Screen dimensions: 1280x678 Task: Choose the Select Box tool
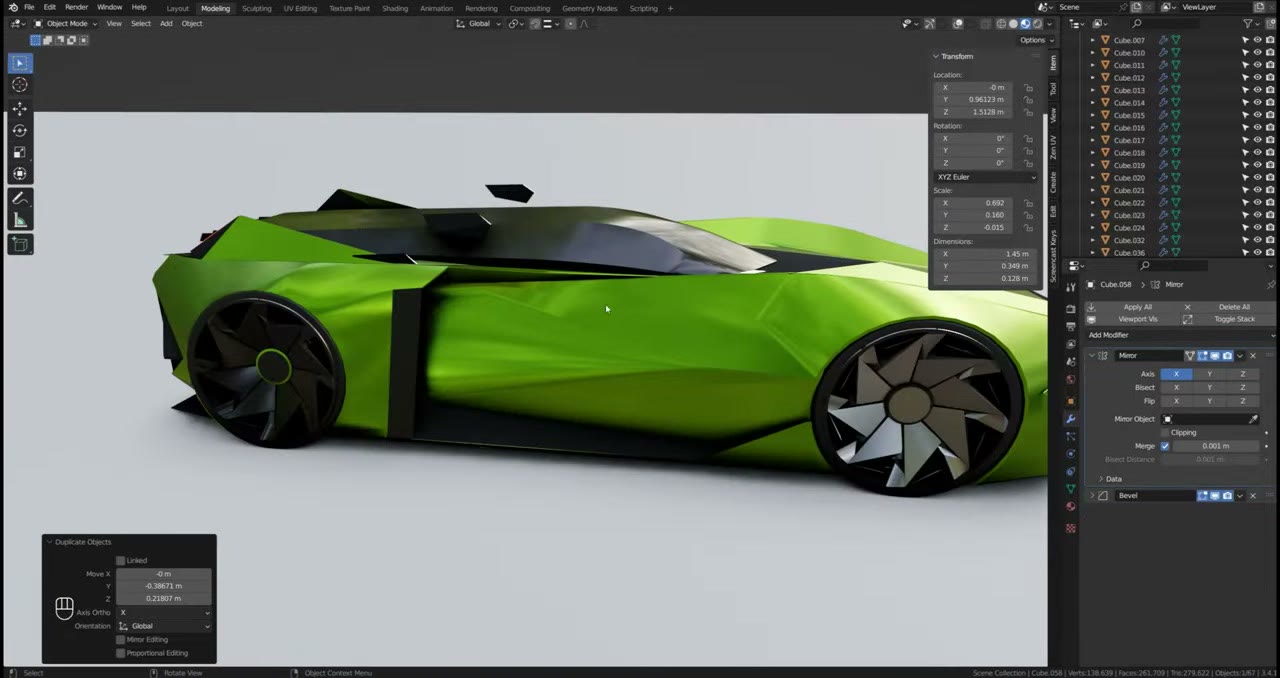(19, 63)
